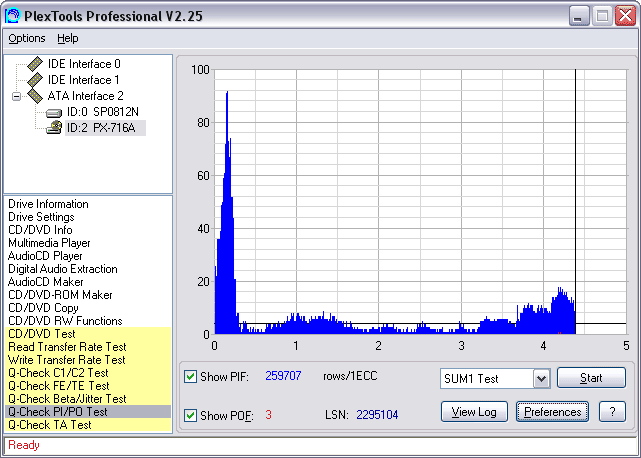This screenshot has width=641, height=458.
Task: Open AudioCD Player function
Action: pos(45,256)
